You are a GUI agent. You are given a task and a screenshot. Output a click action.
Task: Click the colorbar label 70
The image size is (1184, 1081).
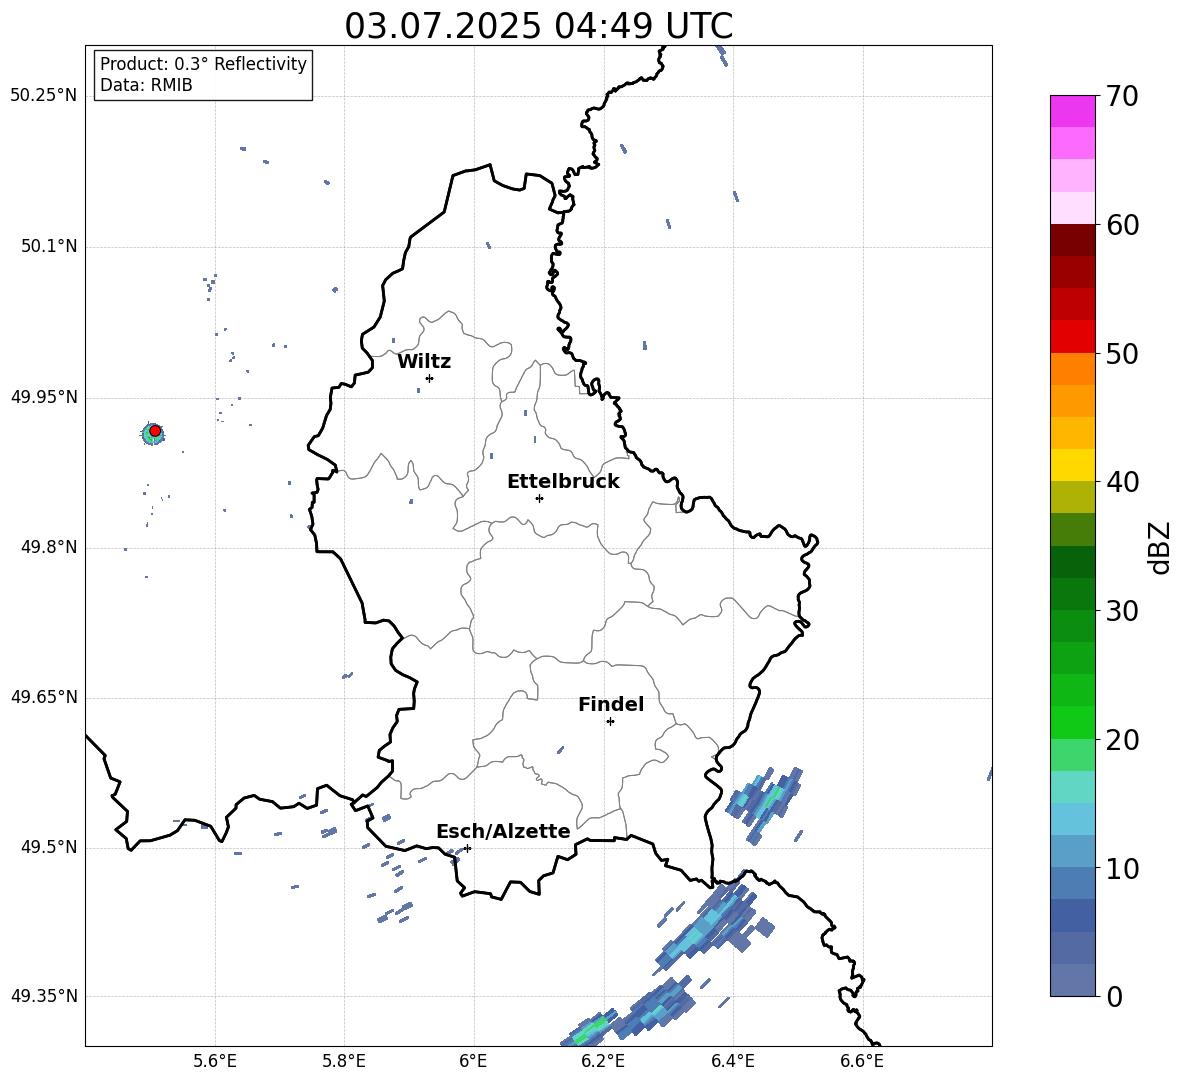pos(1122,97)
